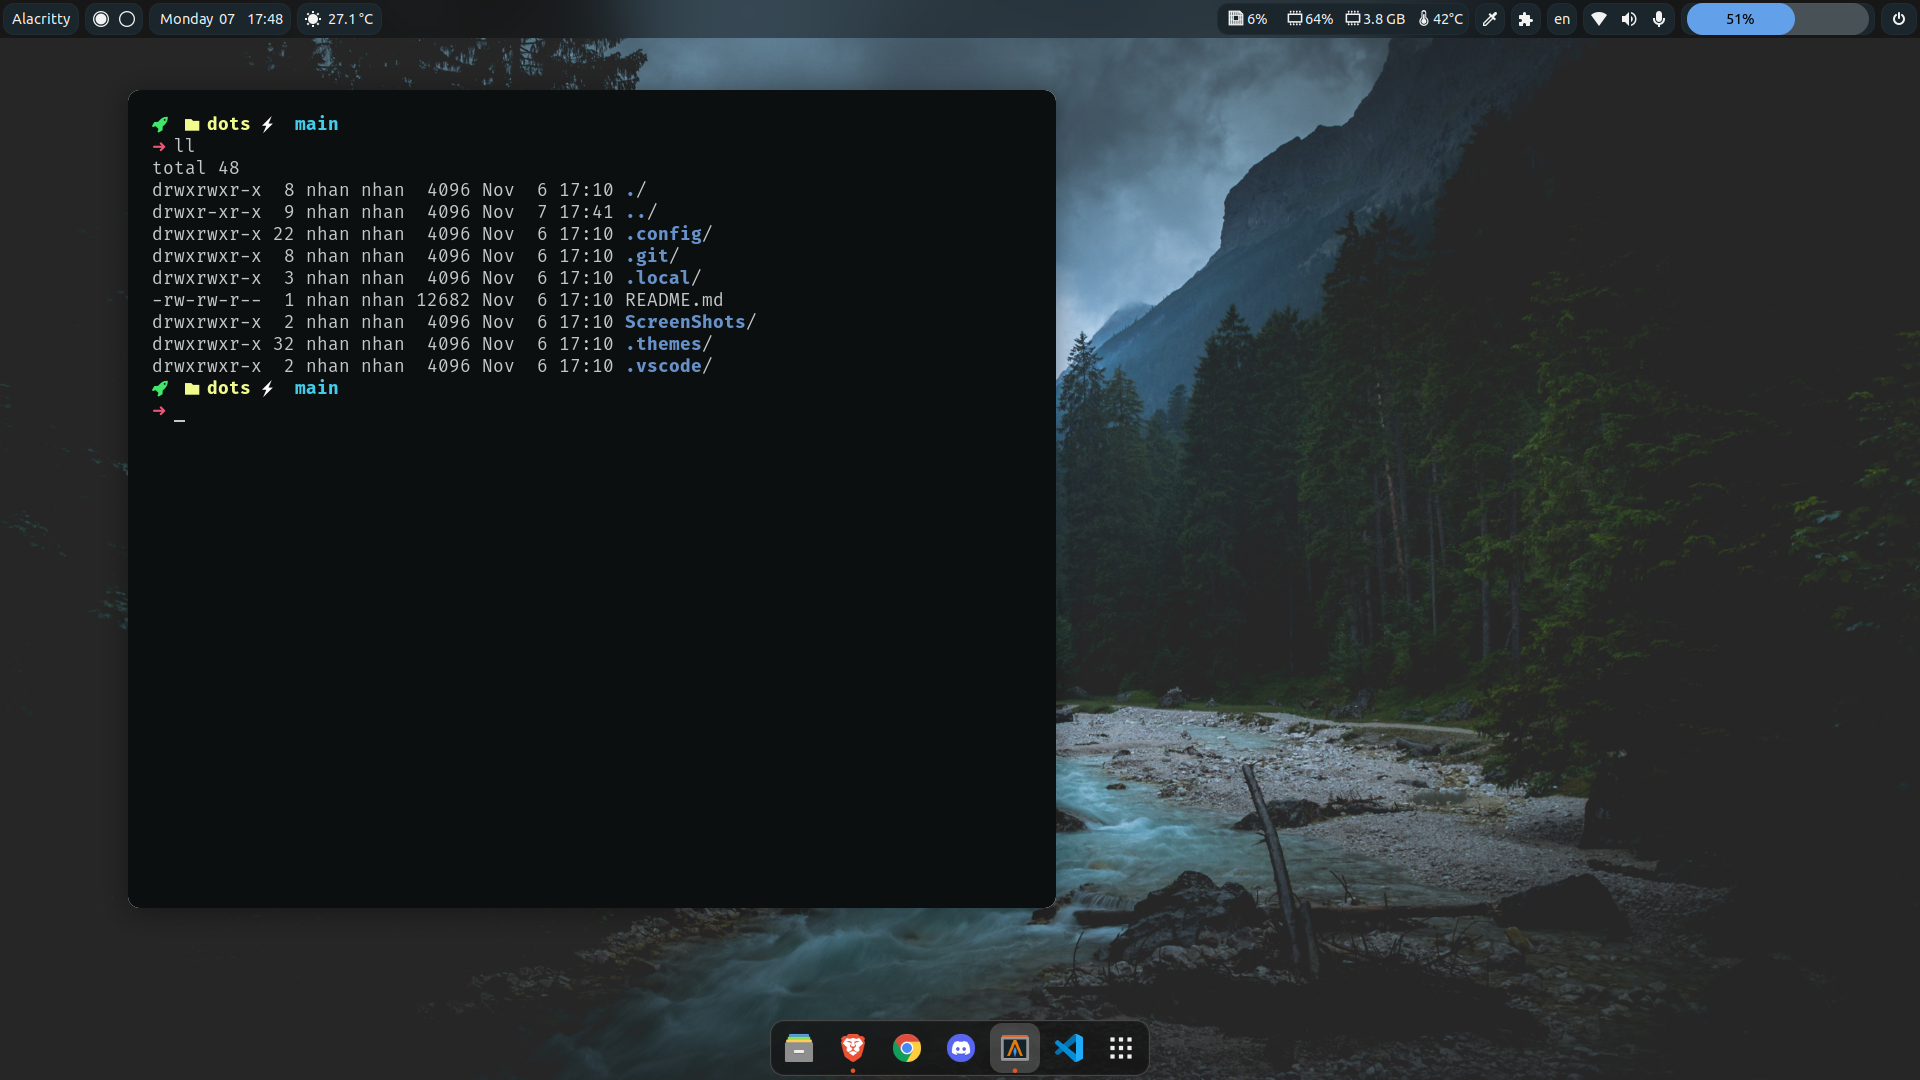
Task: Toggle the microphone icon in panel
Action: (1659, 19)
